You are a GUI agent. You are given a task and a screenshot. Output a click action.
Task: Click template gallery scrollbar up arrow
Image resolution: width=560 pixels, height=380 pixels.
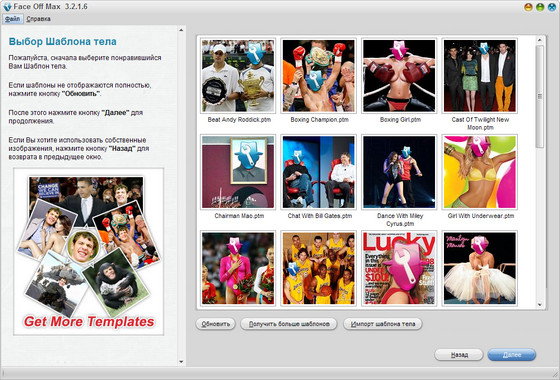click(540, 40)
